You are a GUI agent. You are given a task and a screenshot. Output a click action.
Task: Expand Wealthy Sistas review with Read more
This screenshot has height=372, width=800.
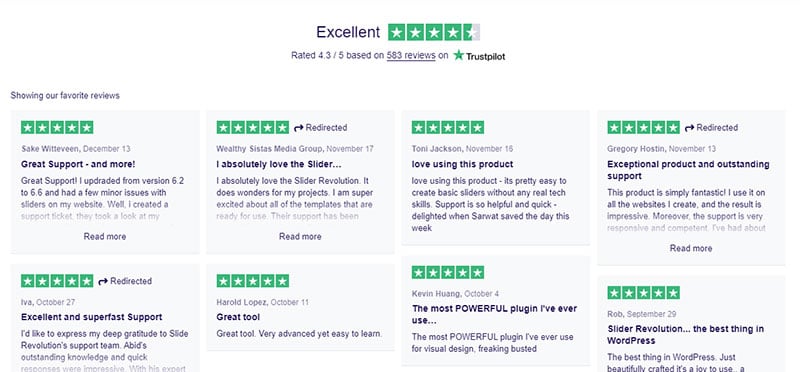click(x=300, y=236)
